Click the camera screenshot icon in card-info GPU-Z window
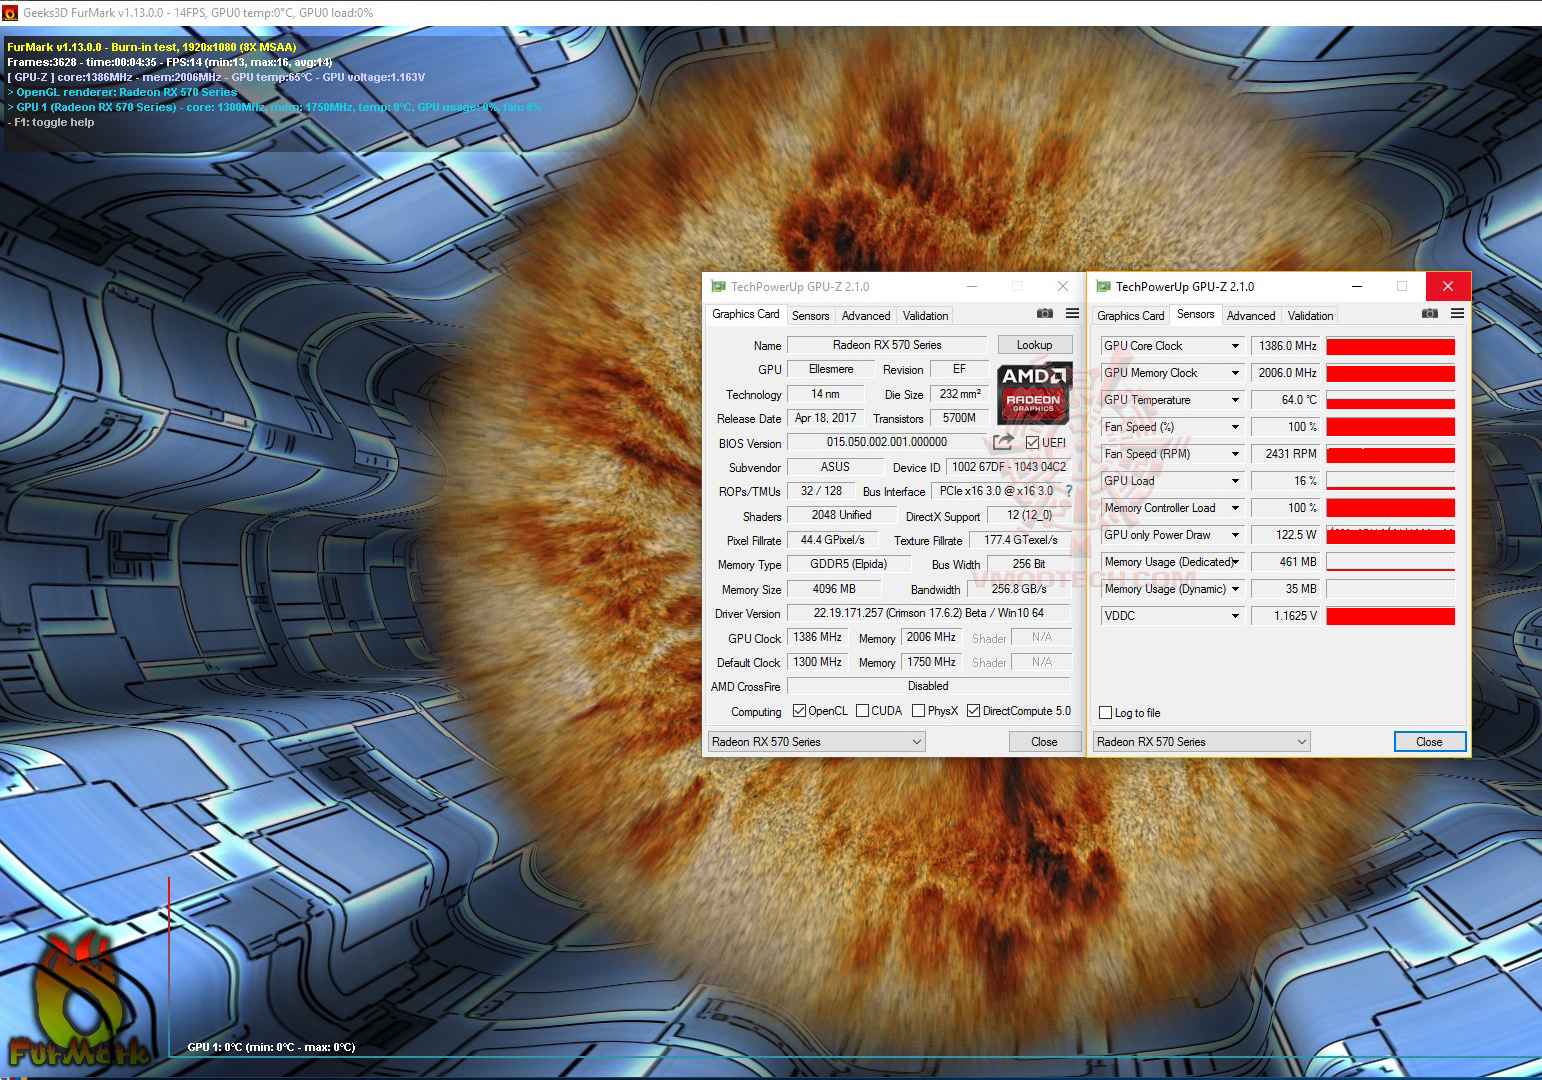This screenshot has height=1080, width=1542. click(1045, 314)
